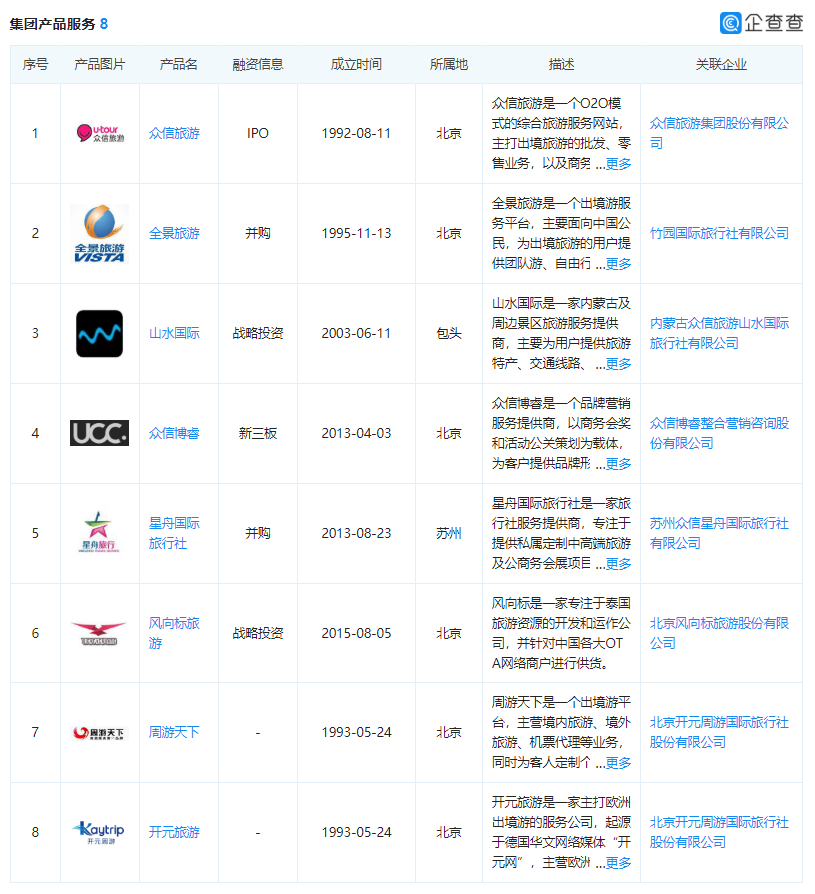Open company 北京风向标旅游股份有限公司
815x894 pixels.
pyautogui.click(x=719, y=633)
